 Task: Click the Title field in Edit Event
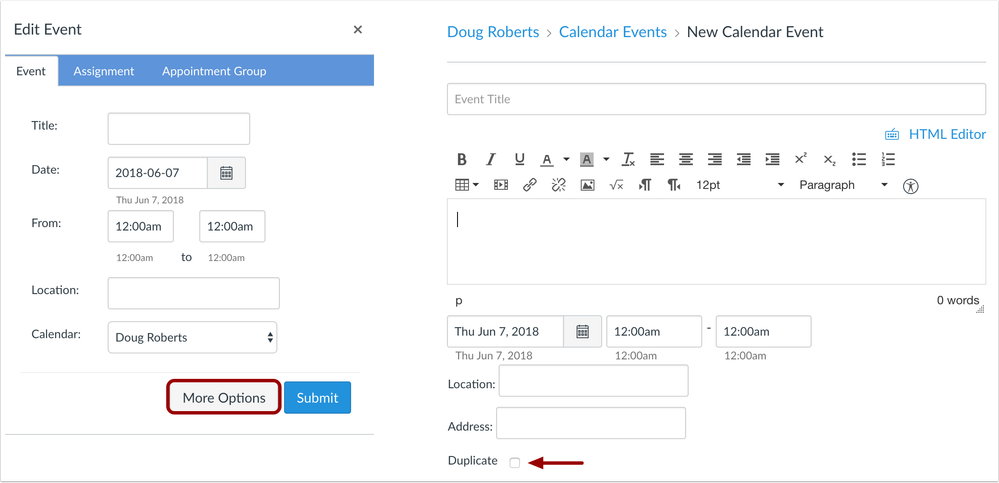pyautogui.click(x=179, y=129)
